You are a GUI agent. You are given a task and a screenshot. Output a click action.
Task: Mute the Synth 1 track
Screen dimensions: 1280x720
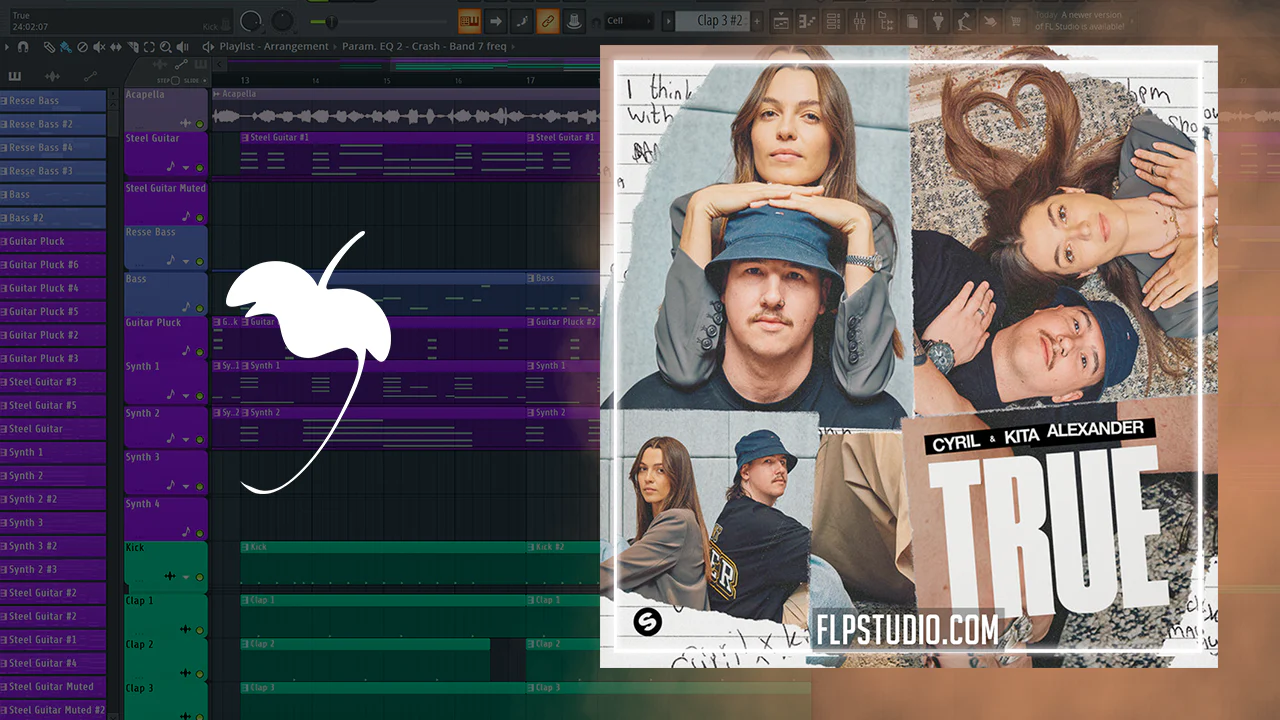coord(200,396)
